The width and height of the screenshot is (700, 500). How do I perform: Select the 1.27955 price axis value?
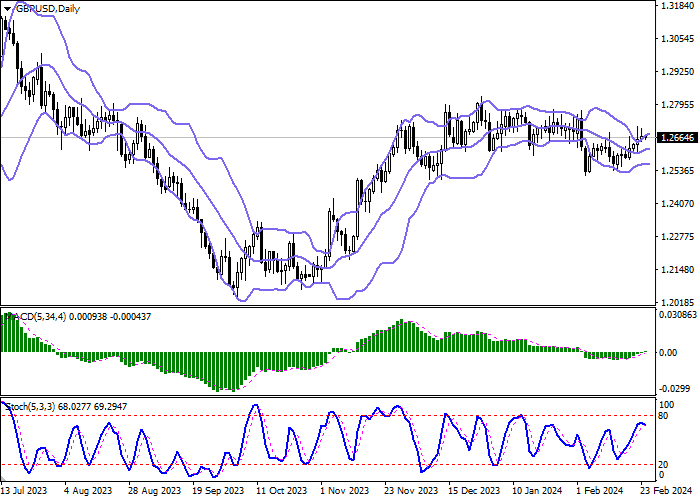tap(678, 105)
